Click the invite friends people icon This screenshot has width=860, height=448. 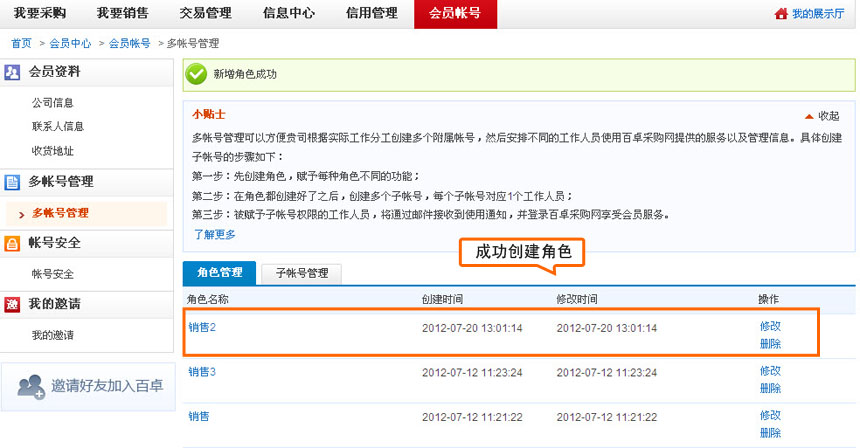pyautogui.click(x=31, y=385)
